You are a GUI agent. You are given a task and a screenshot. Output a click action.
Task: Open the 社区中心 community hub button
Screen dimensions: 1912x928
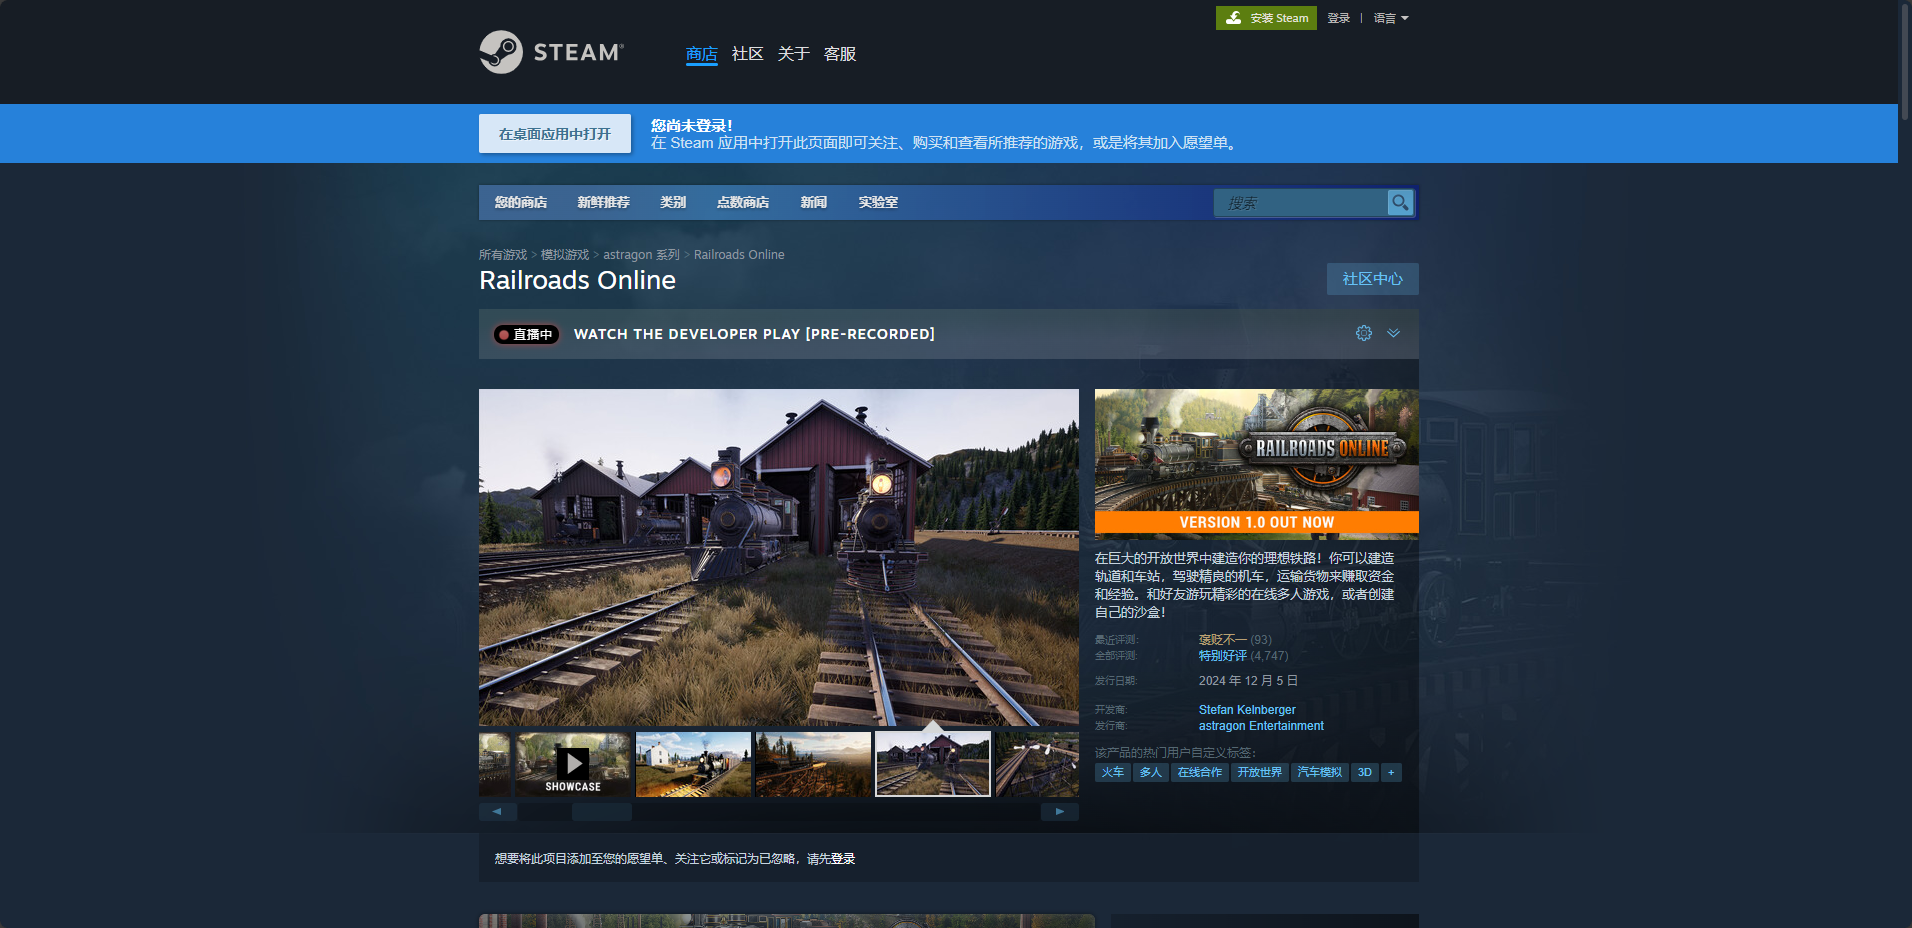click(1372, 279)
